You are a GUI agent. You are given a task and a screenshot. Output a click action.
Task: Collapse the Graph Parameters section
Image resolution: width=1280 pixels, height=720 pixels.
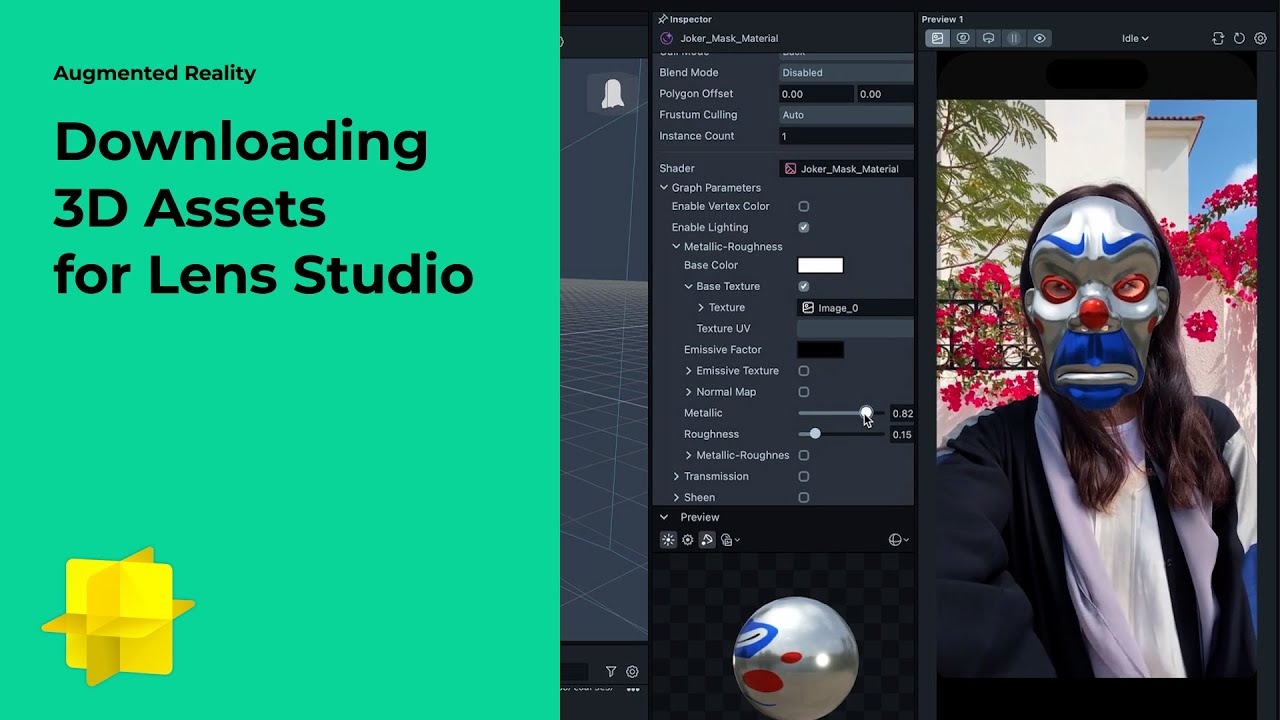pos(663,188)
